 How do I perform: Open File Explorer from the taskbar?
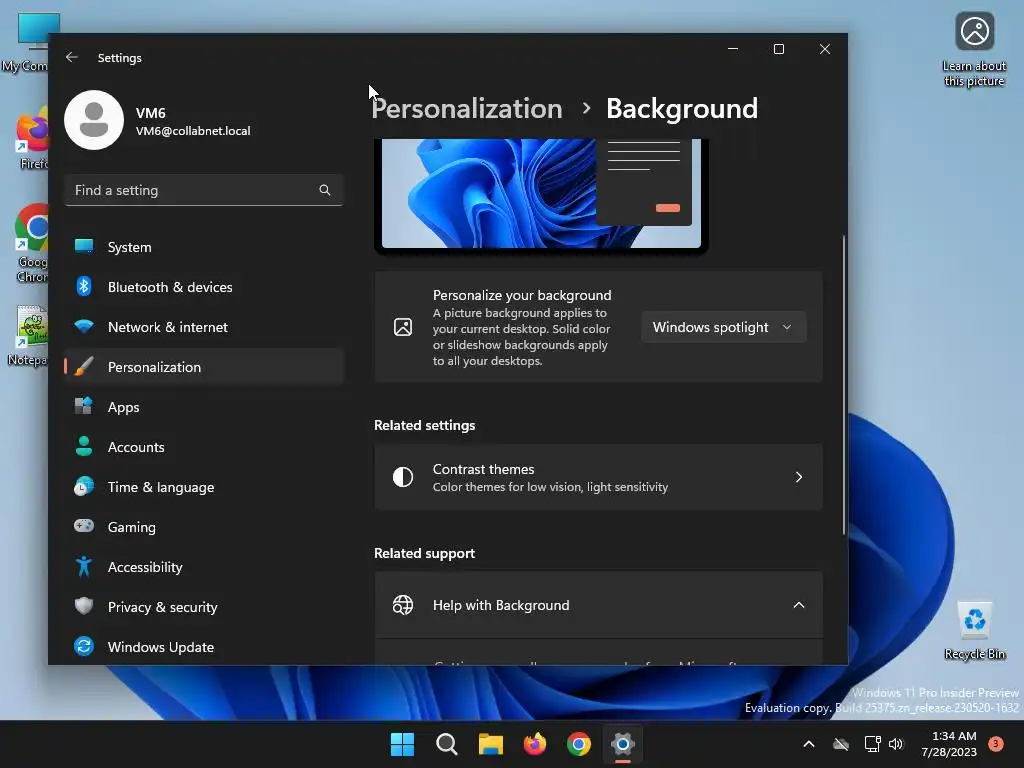490,744
